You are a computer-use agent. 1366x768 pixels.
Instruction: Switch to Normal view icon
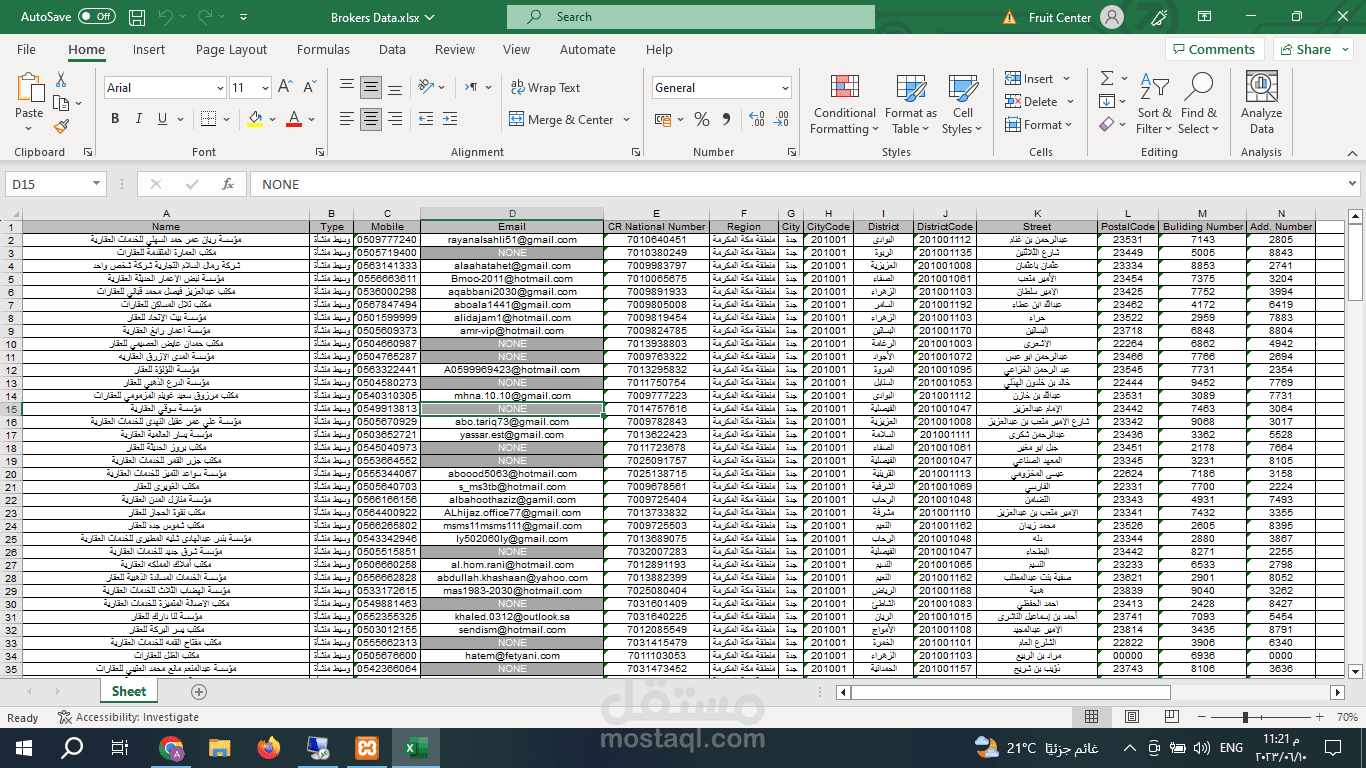[1091, 717]
